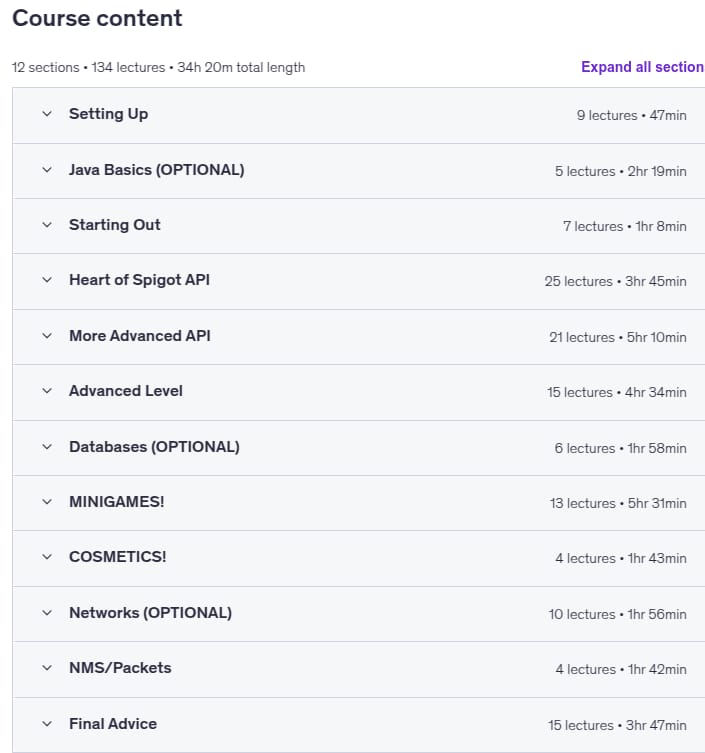The width and height of the screenshot is (705, 753).
Task: Click chevron icon for Databases (OPTIONAL)
Action: 47,447
